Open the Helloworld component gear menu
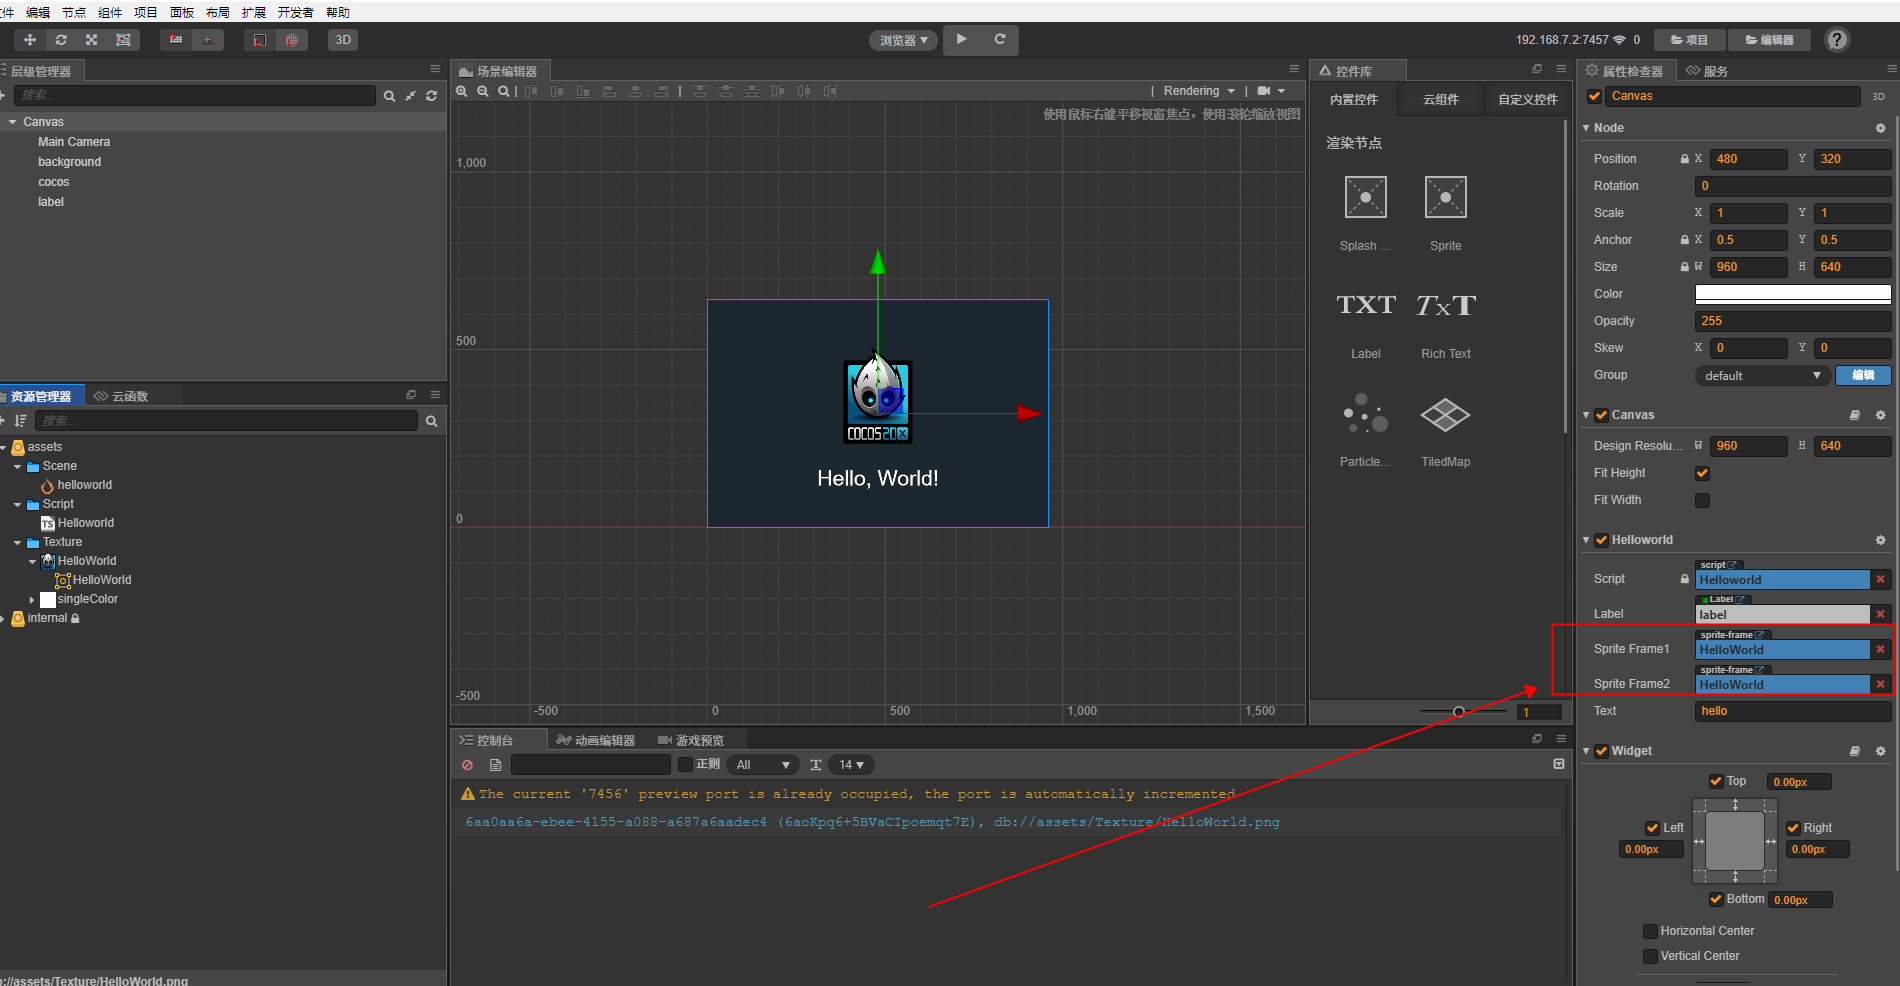The width and height of the screenshot is (1900, 986). click(x=1880, y=540)
